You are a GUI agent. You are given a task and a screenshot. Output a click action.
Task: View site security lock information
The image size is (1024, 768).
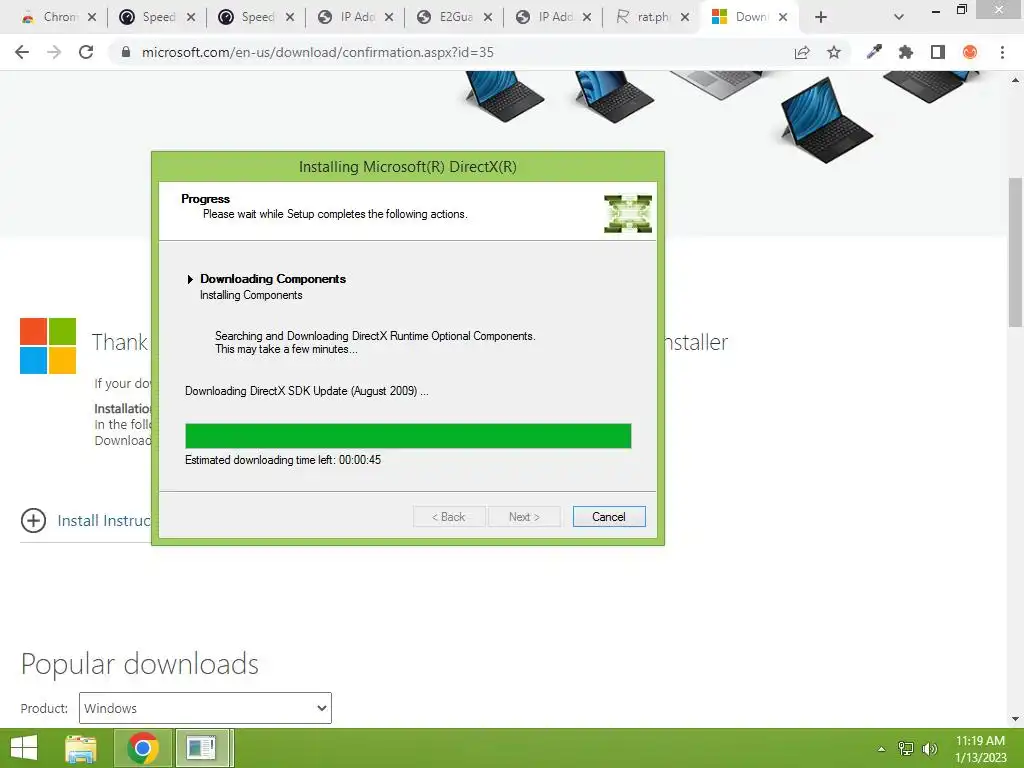(126, 52)
